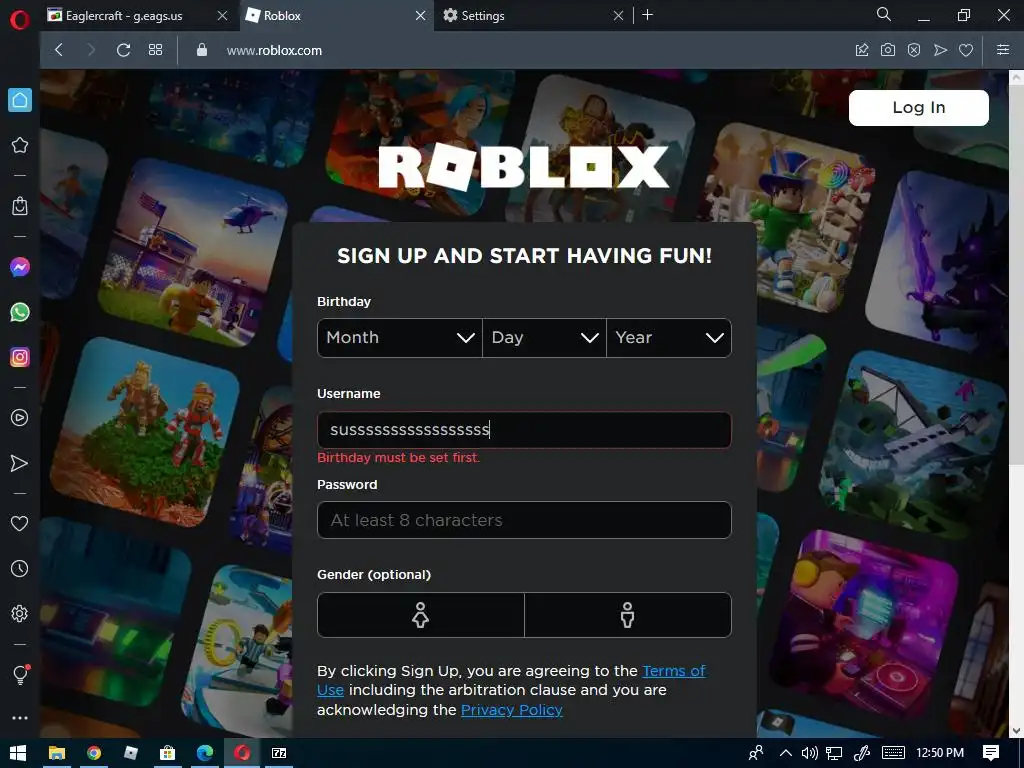Select the female gender option
Image resolution: width=1024 pixels, height=768 pixels.
421,615
